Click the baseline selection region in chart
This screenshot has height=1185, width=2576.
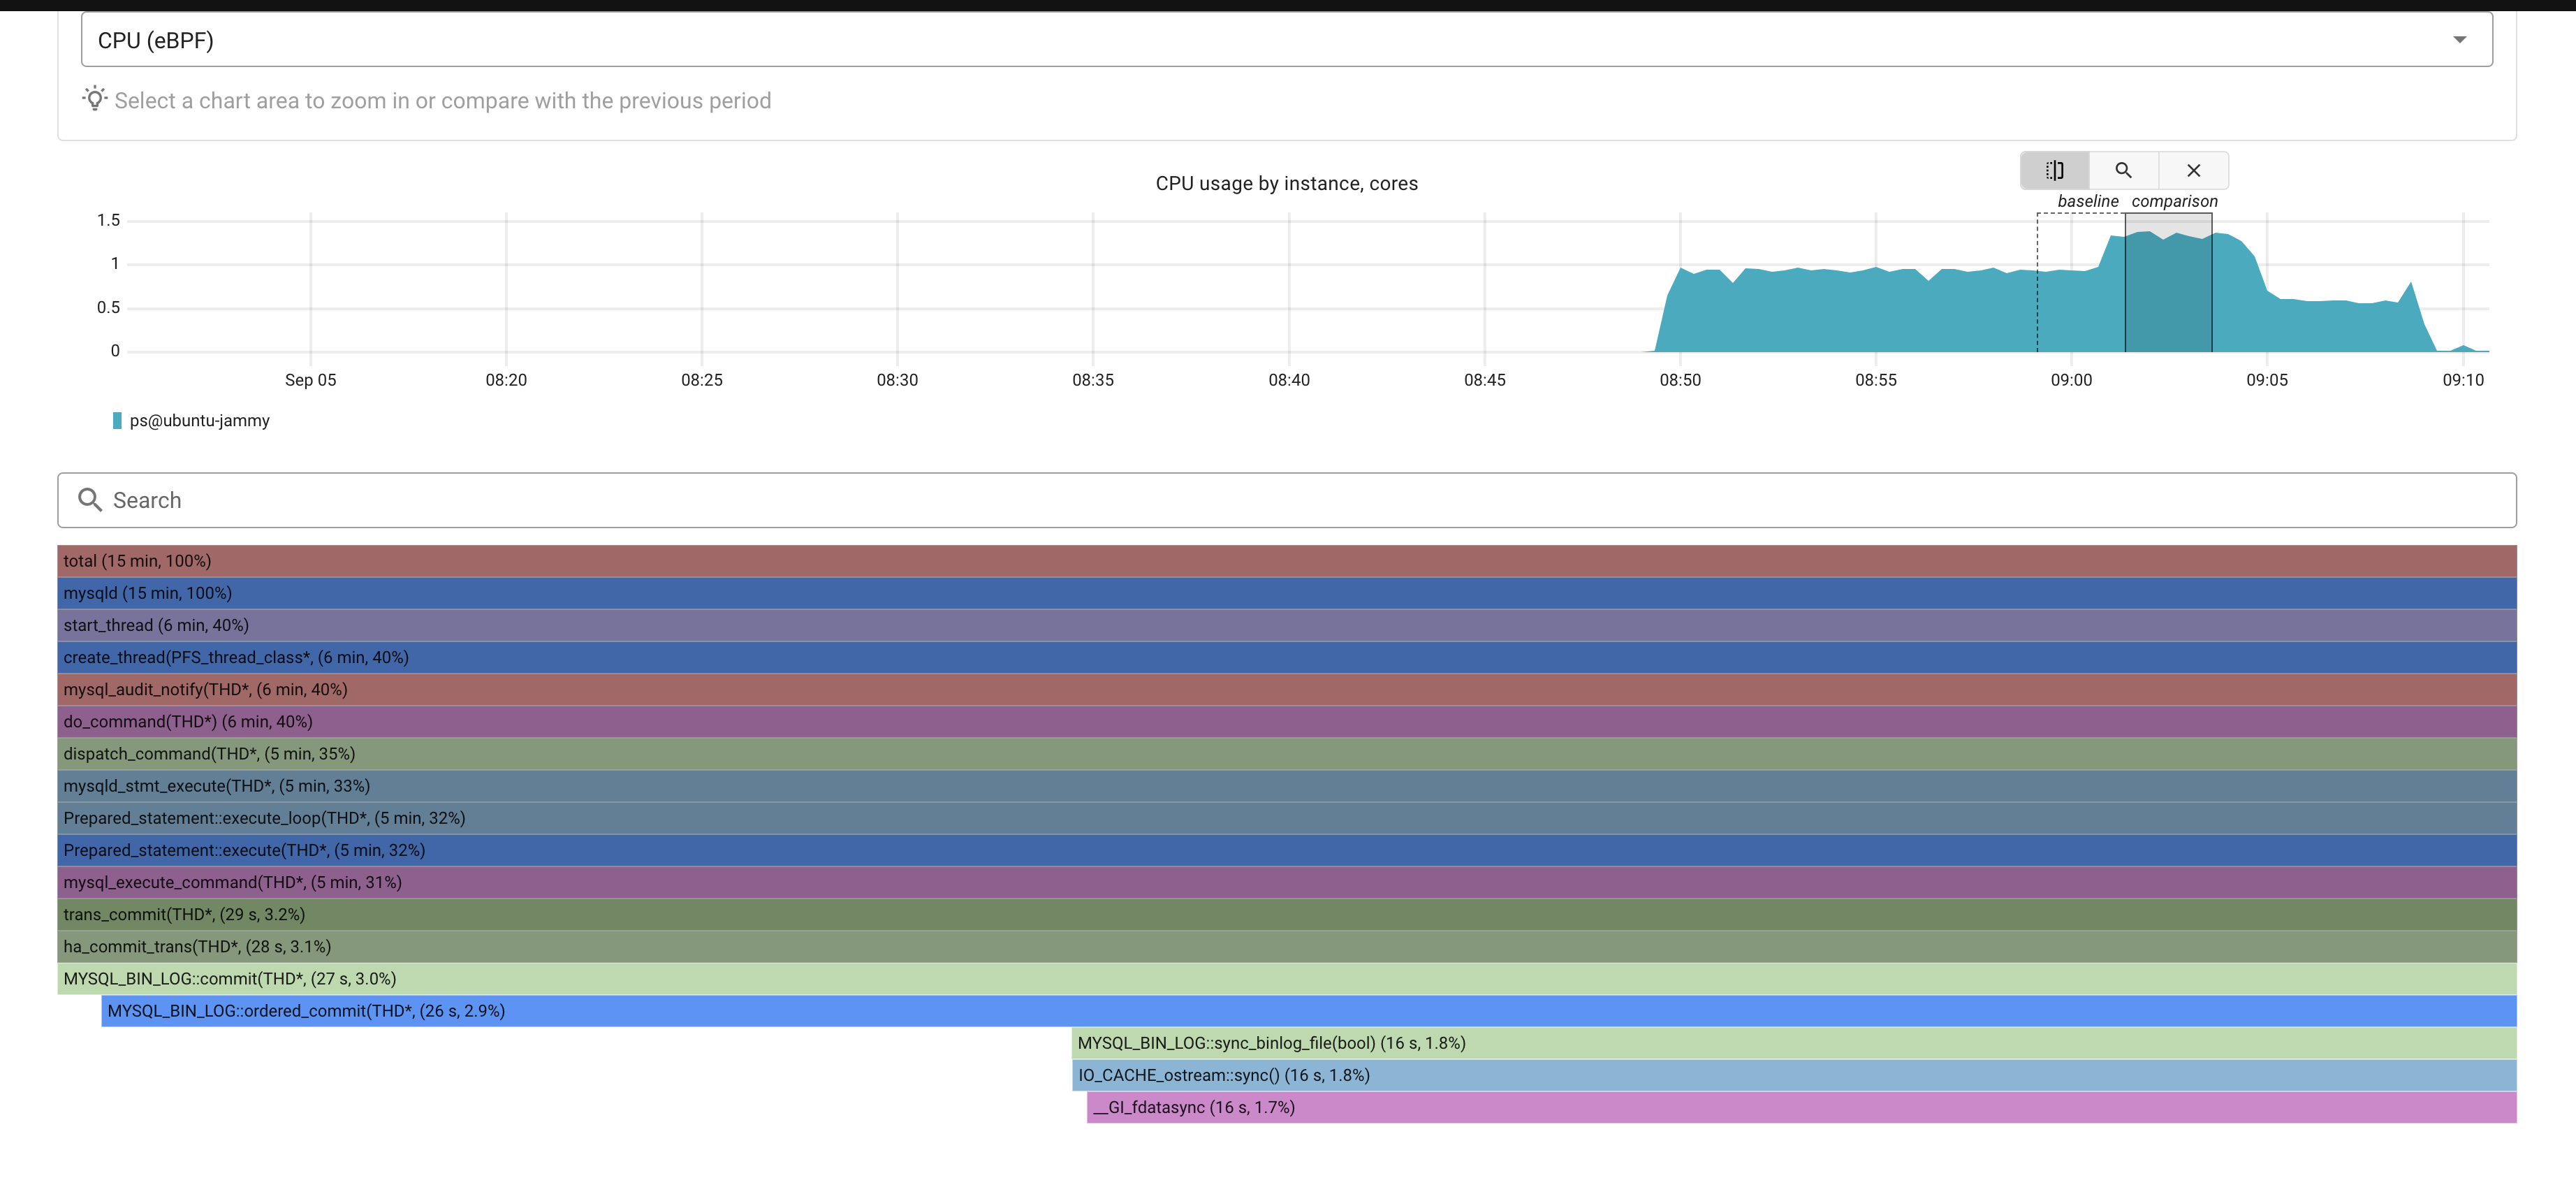coord(2081,282)
